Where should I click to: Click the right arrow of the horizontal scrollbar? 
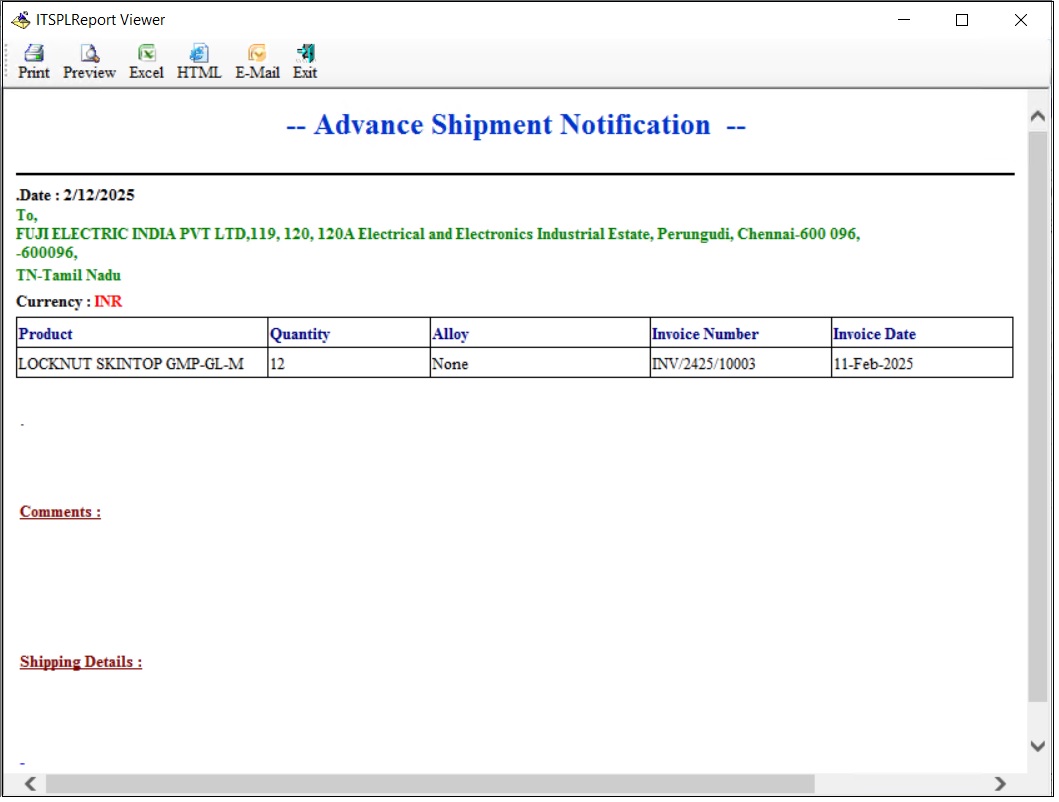tap(1000, 784)
